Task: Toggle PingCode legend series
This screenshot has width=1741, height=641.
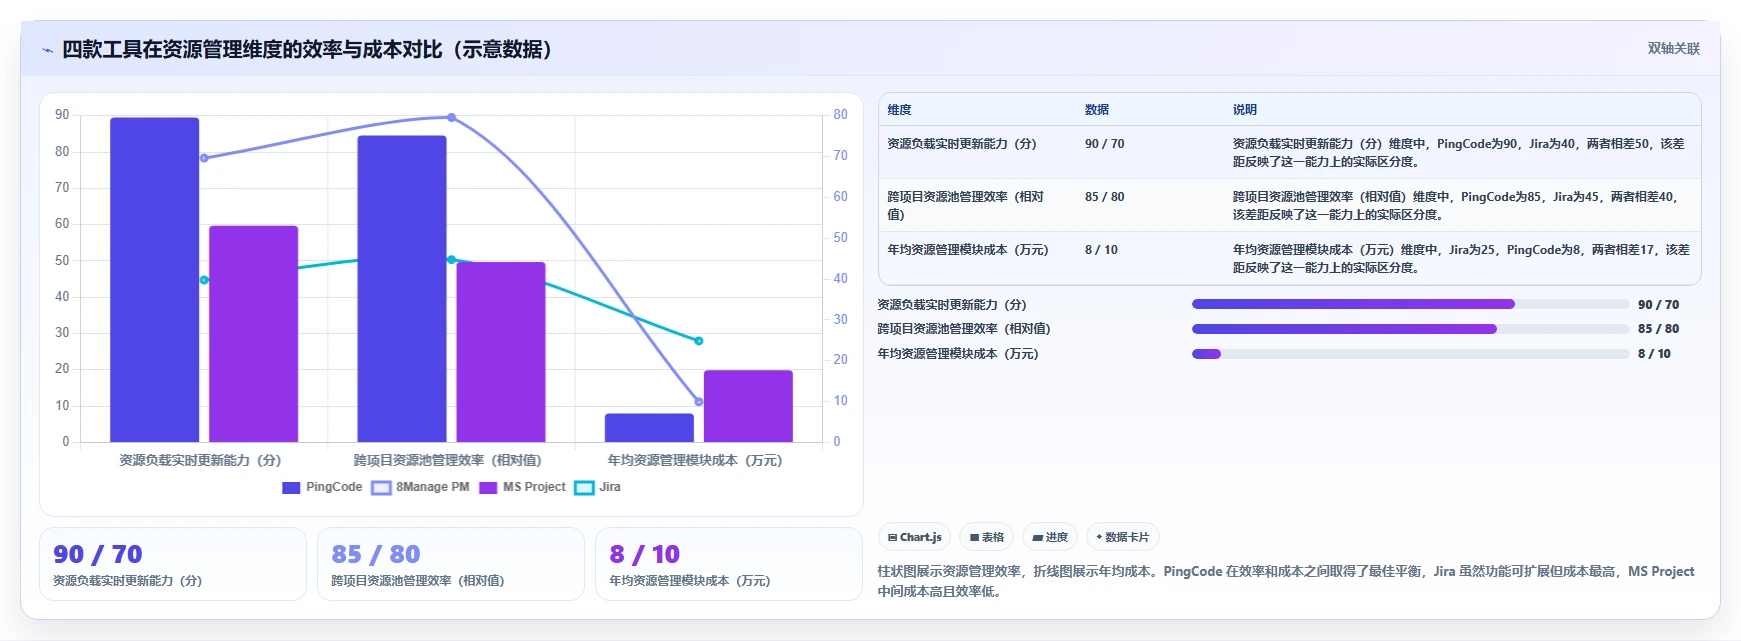Action: click(322, 487)
